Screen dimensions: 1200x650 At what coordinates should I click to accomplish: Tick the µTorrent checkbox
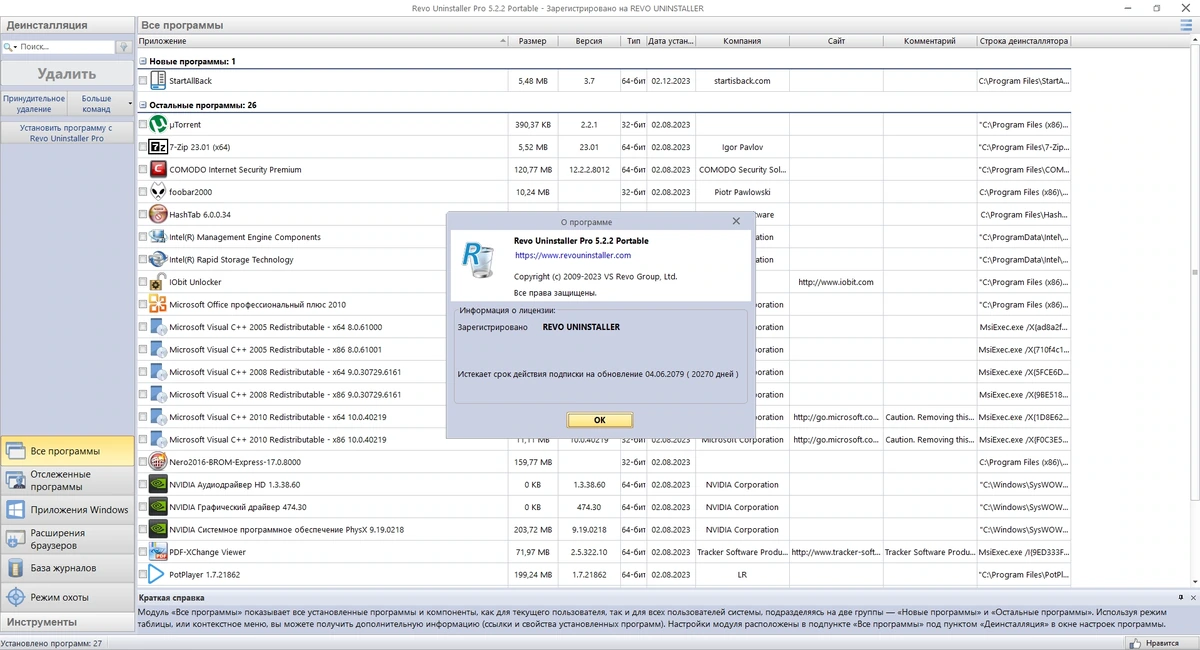(x=143, y=125)
